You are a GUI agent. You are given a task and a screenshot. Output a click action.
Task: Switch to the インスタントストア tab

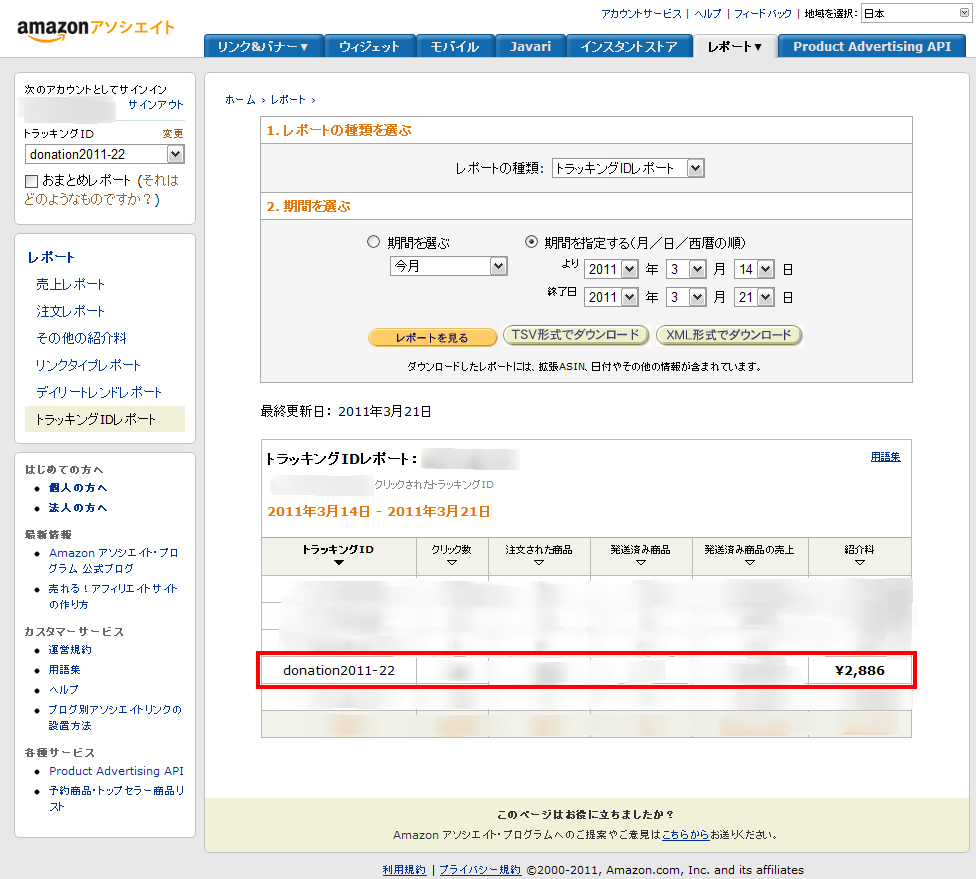pos(629,46)
